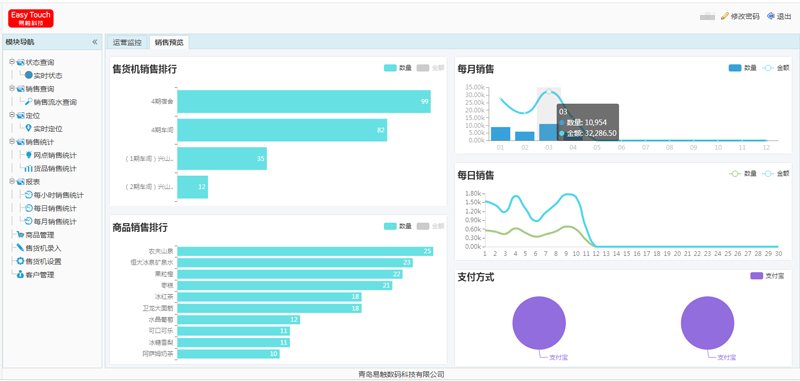
Task: Open 货品销售统计 bar chart icon
Action: point(29,168)
